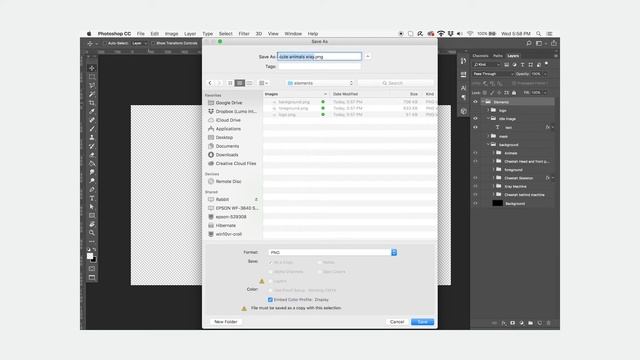Screen dimensions: 640x360
Task: Collapse the save dialog with the chevron button
Action: pos(368,56)
